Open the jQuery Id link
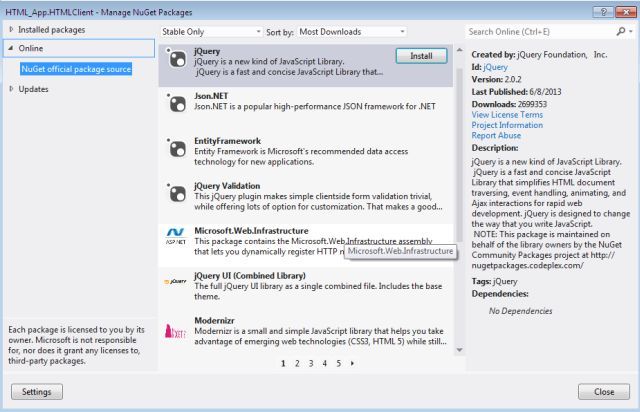 pyautogui.click(x=496, y=67)
